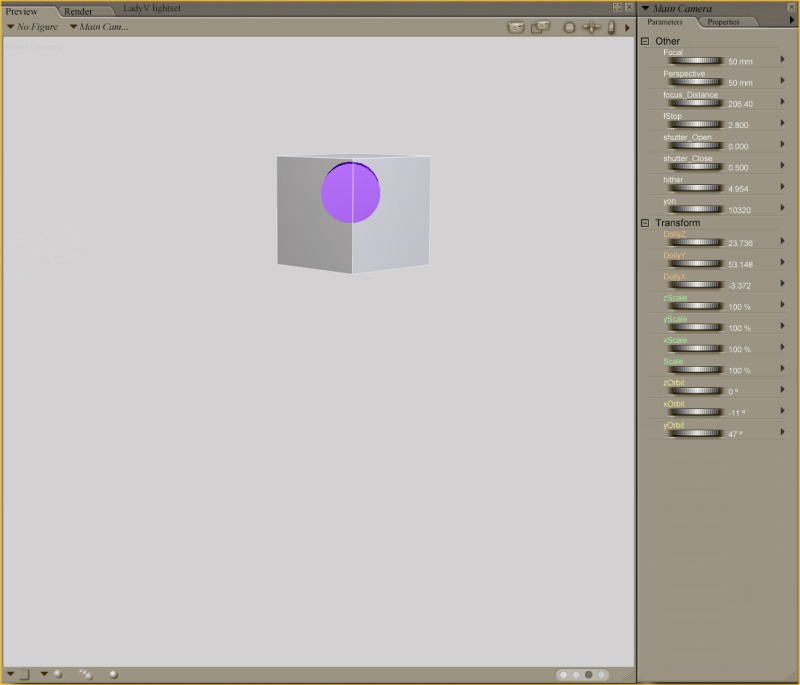Click the yon value 10320
The image size is (800, 685).
739,210
